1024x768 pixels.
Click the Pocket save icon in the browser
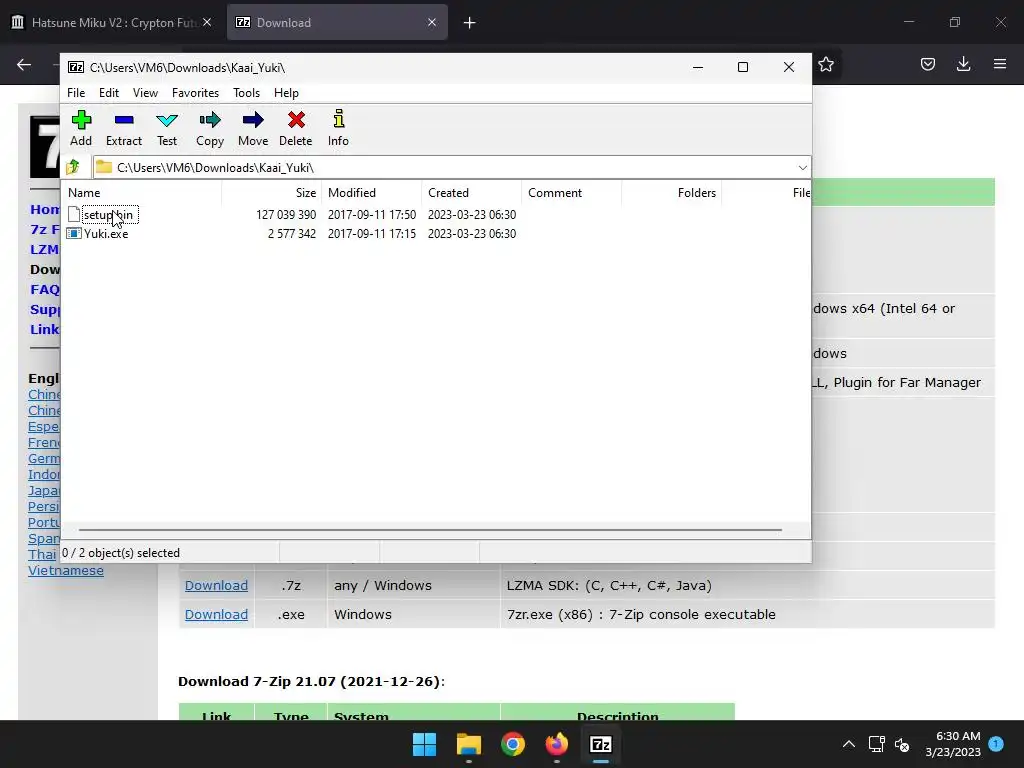click(x=927, y=64)
